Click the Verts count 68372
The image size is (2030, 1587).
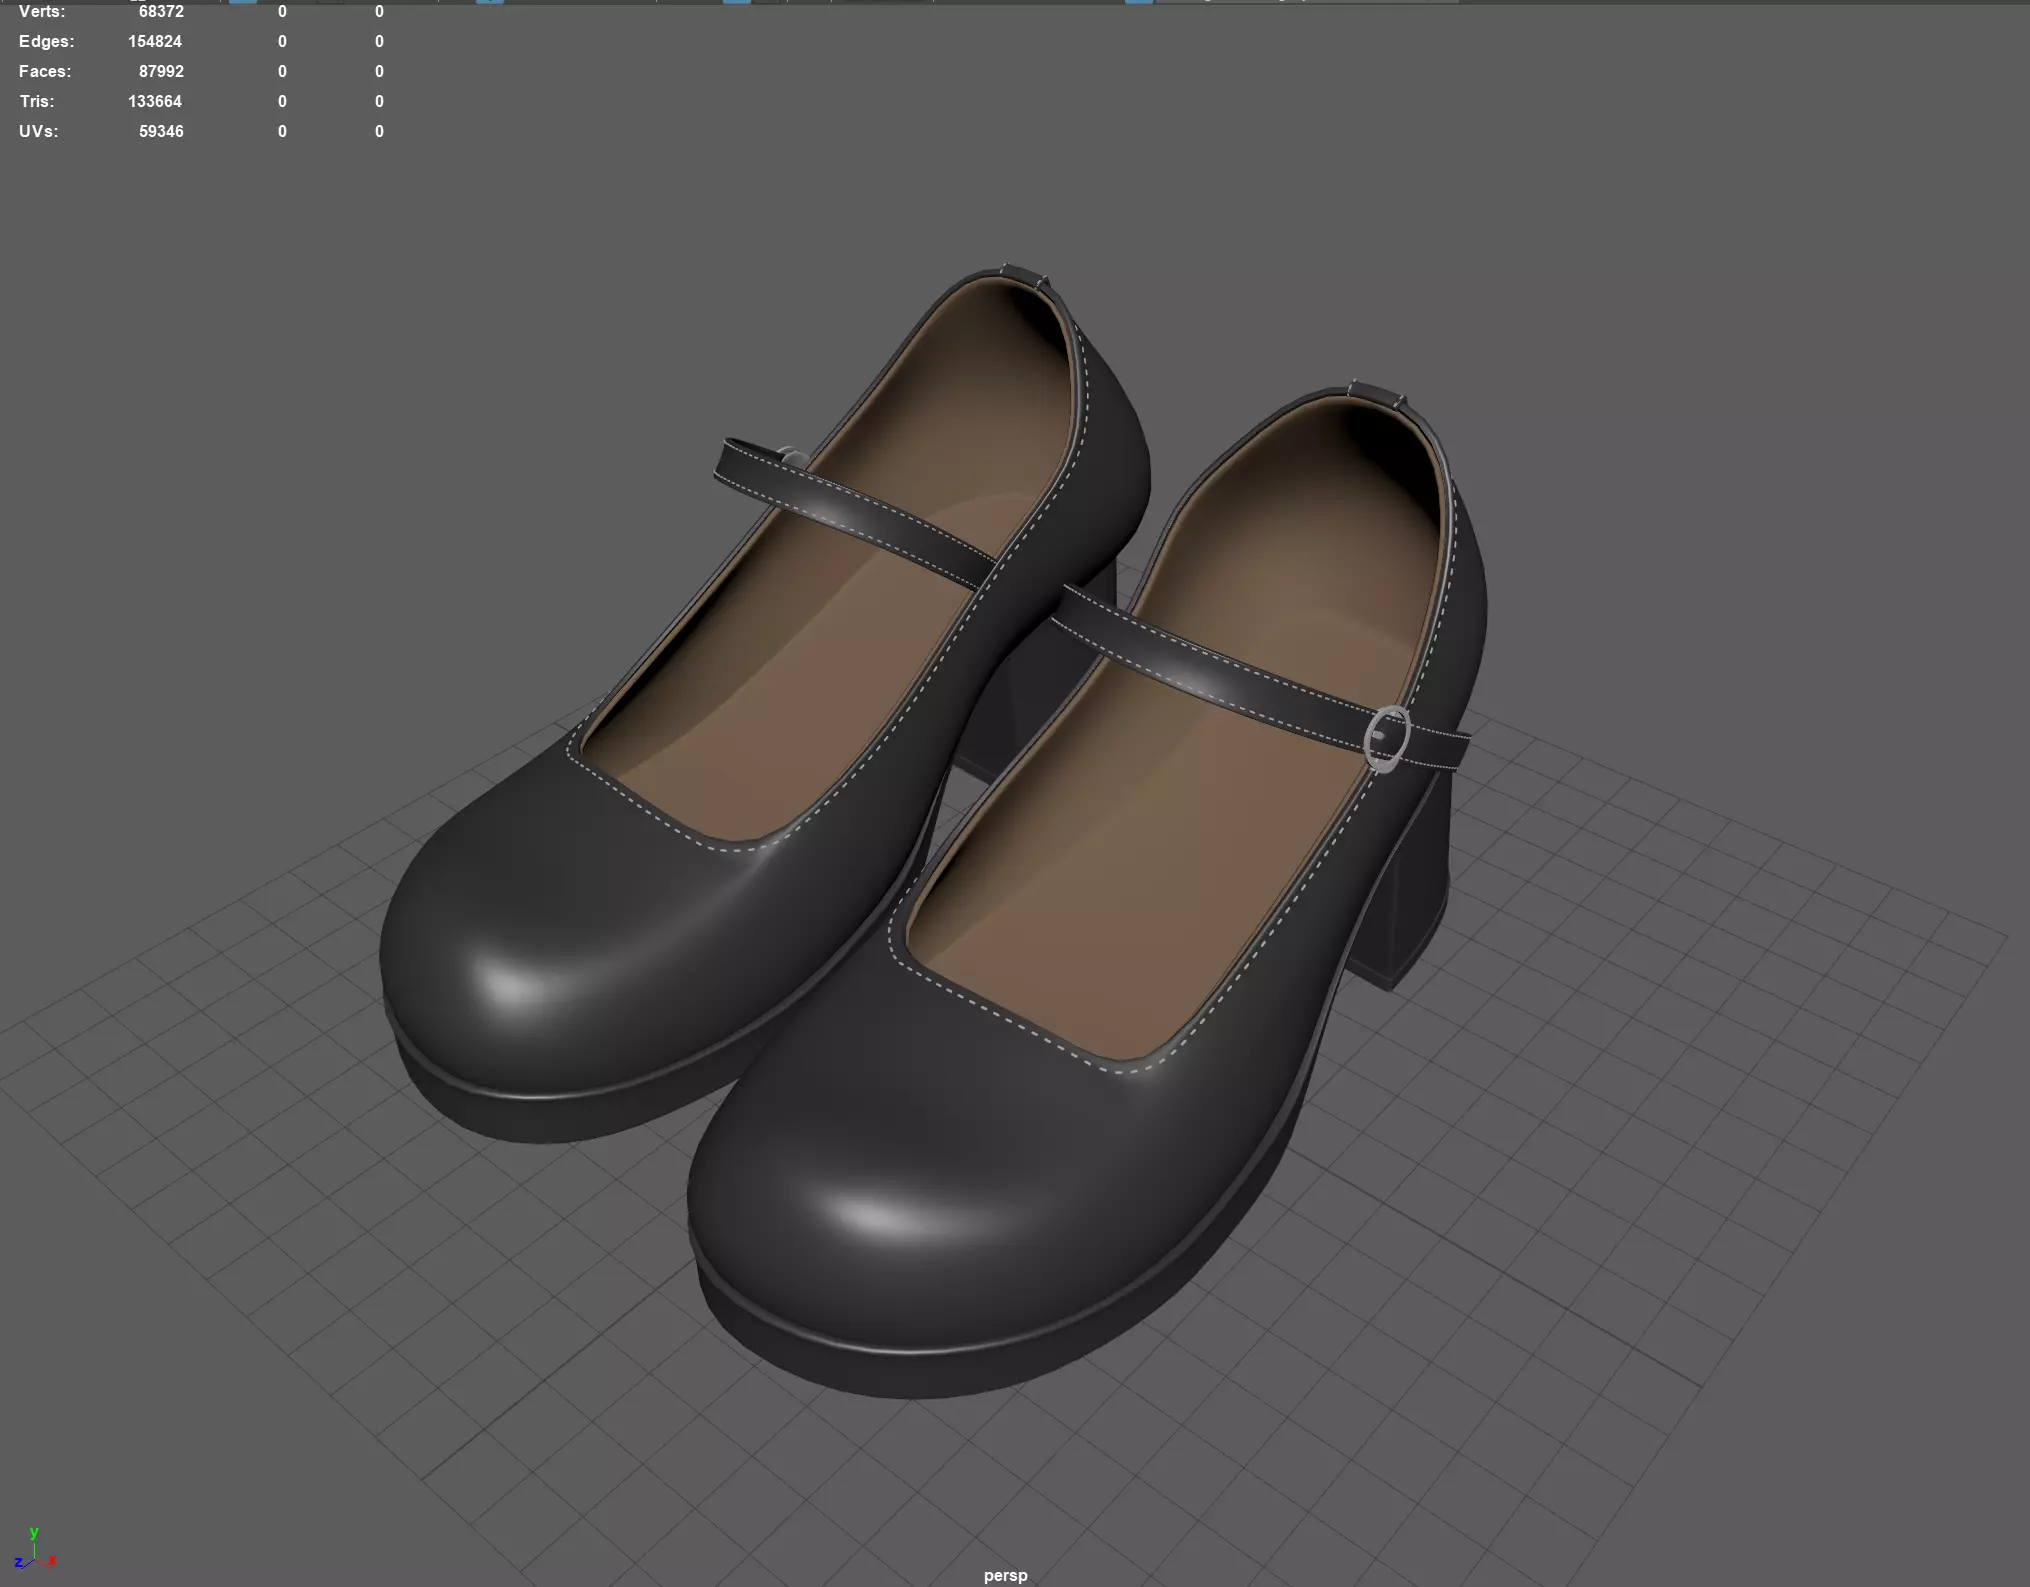click(x=161, y=11)
